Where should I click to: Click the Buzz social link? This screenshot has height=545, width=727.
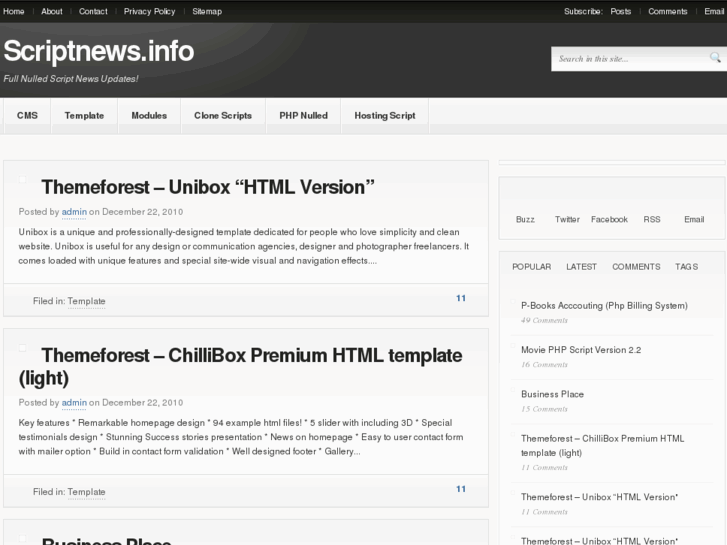click(x=525, y=219)
